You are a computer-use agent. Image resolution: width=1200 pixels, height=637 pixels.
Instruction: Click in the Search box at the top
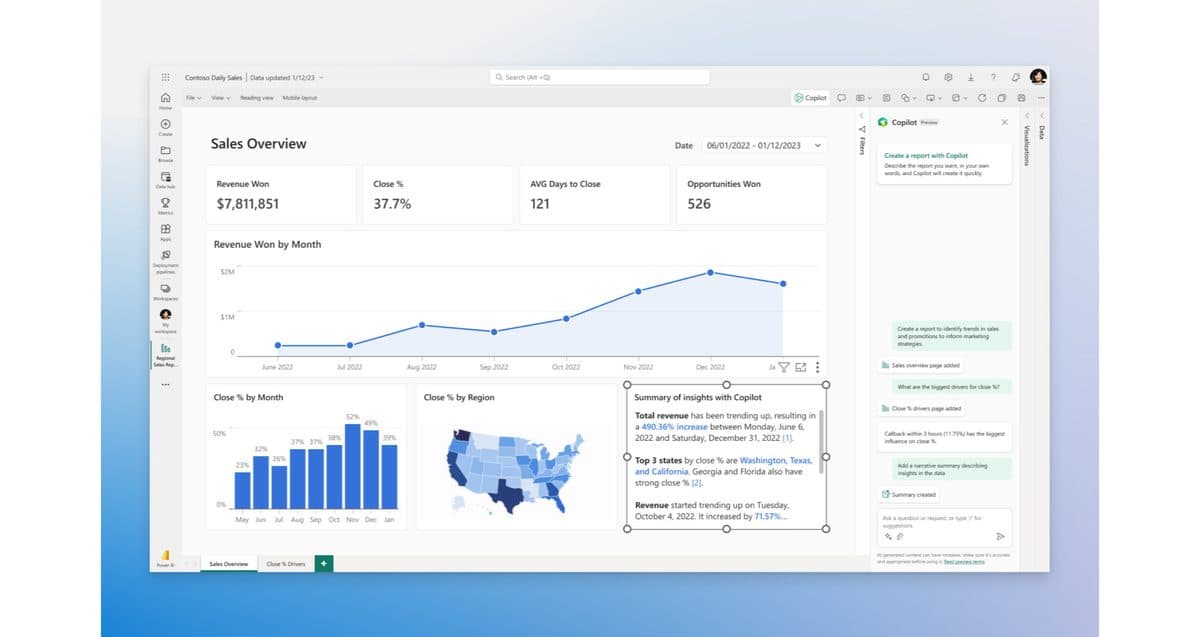click(600, 77)
